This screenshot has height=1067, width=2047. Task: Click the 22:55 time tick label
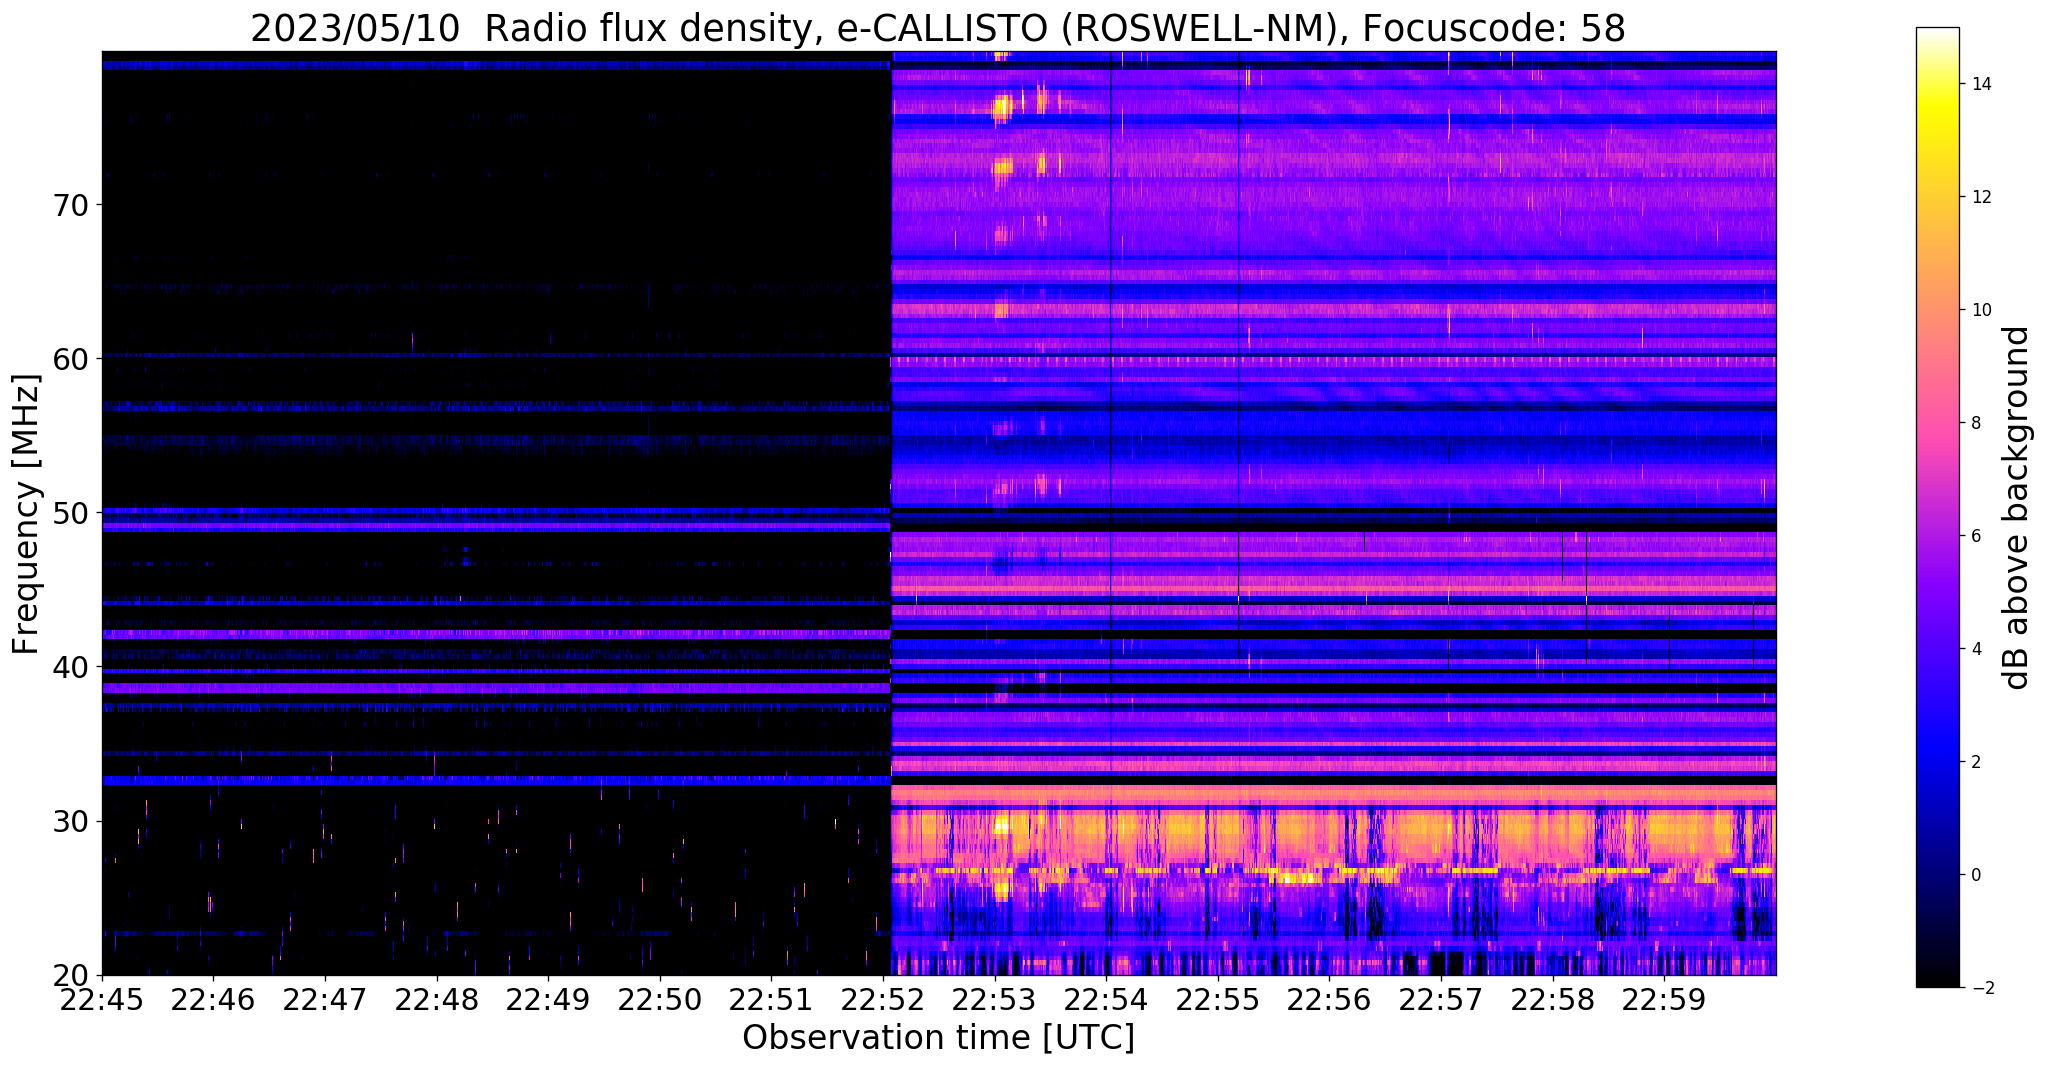[x=1218, y=1001]
